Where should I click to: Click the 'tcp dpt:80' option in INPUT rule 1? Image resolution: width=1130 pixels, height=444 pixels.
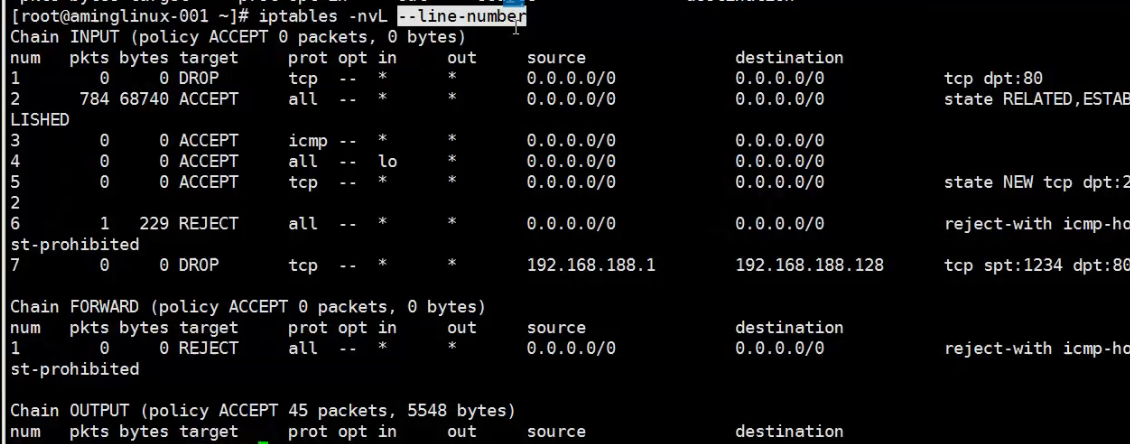pos(993,79)
